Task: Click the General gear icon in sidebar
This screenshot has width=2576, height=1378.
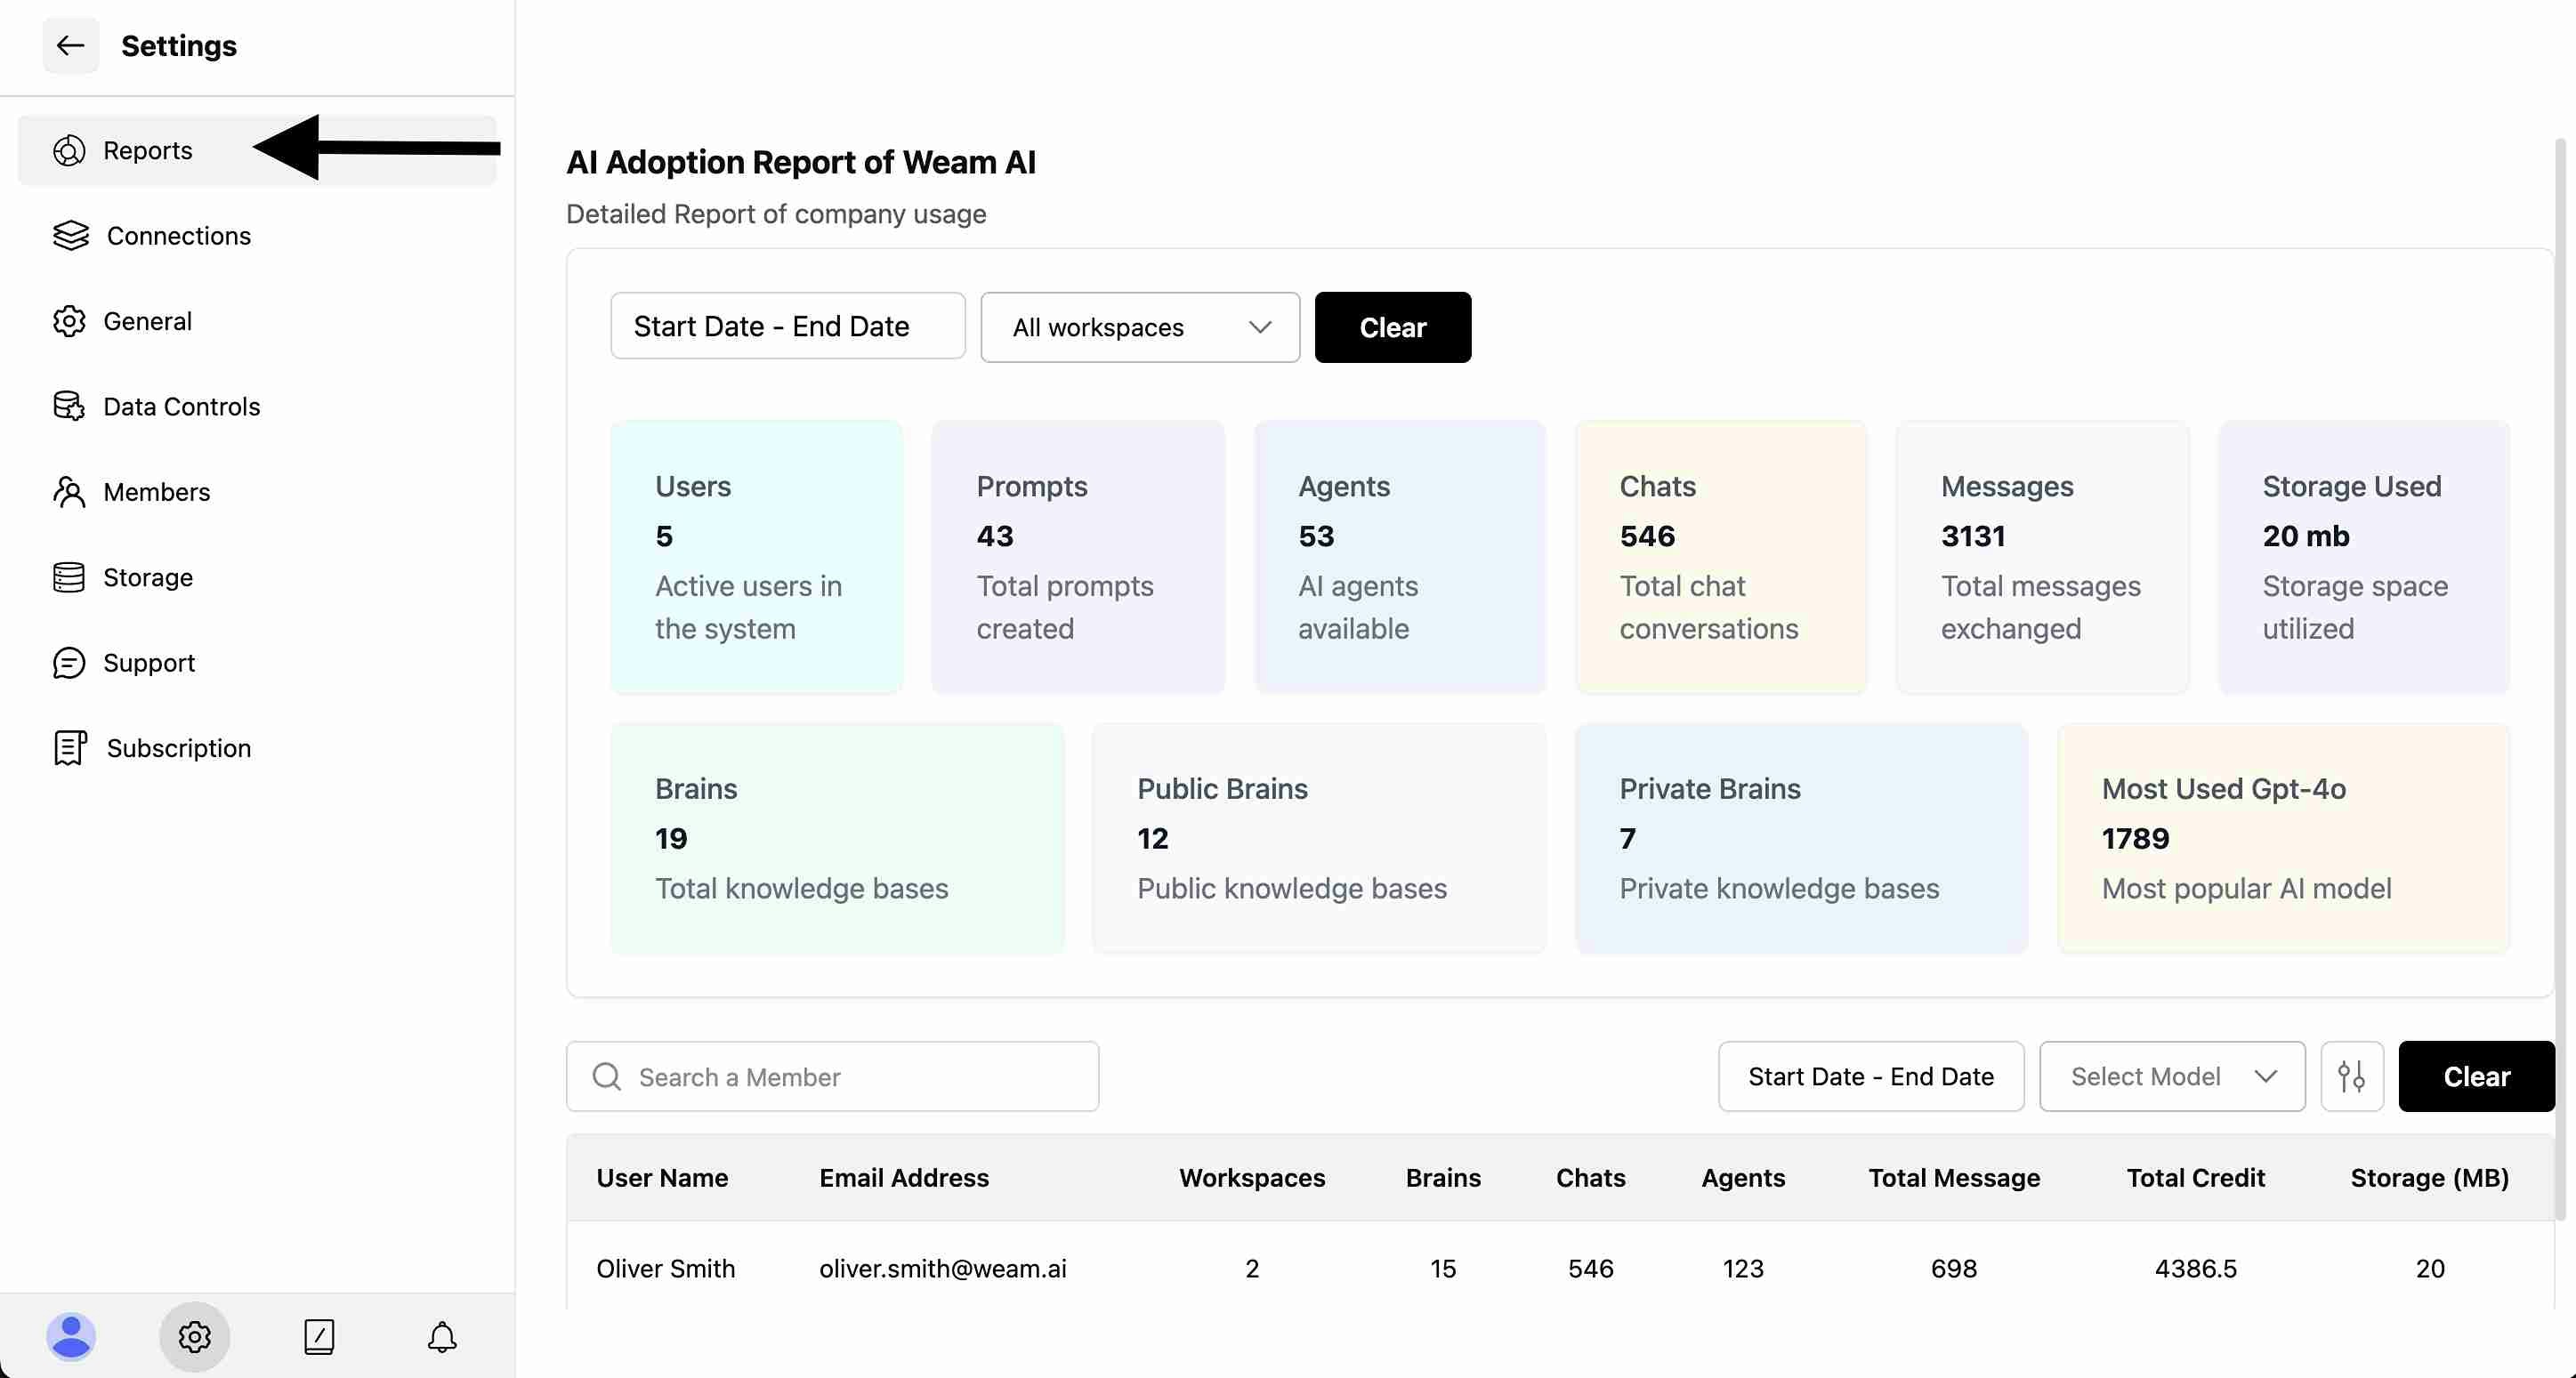Action: [x=69, y=321]
